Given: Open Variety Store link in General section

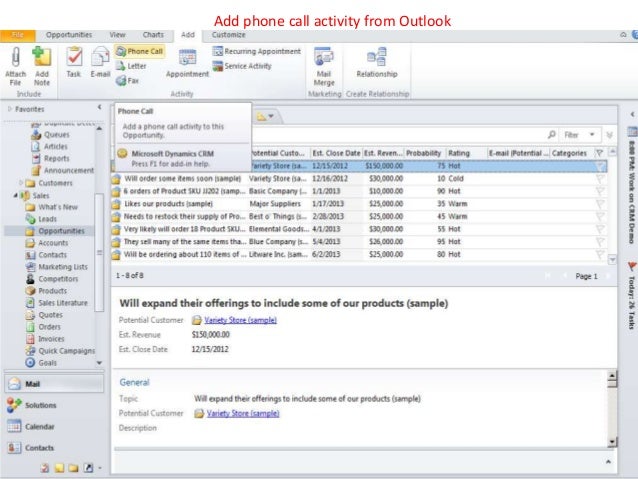Looking at the screenshot, I should coord(243,413).
